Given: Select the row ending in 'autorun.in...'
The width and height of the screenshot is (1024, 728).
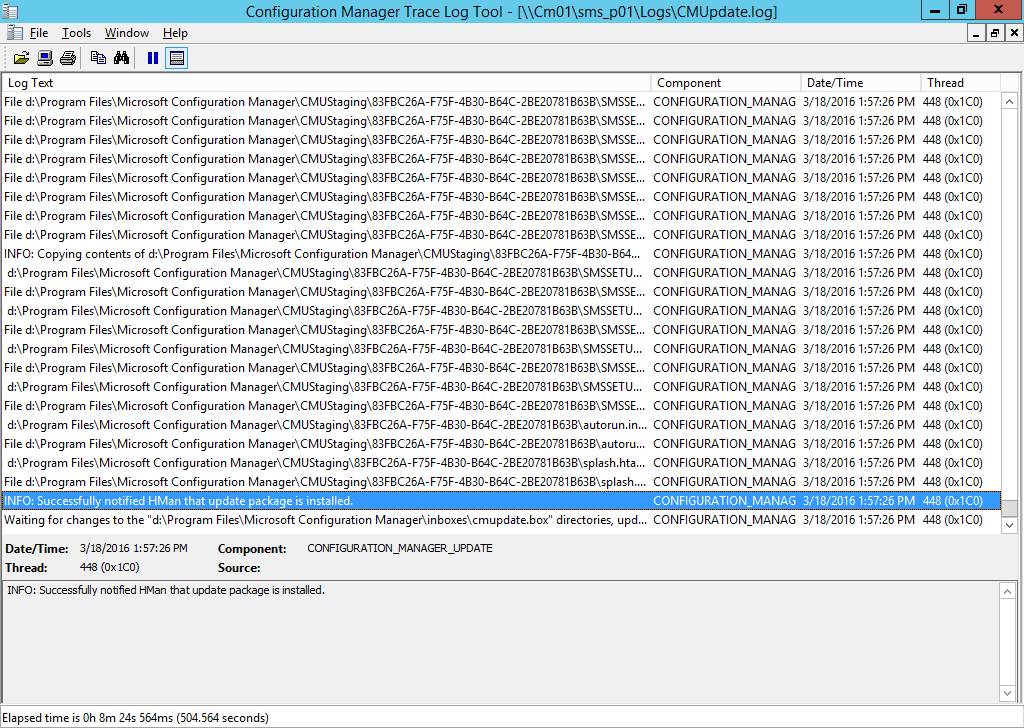Looking at the screenshot, I should click(501, 425).
